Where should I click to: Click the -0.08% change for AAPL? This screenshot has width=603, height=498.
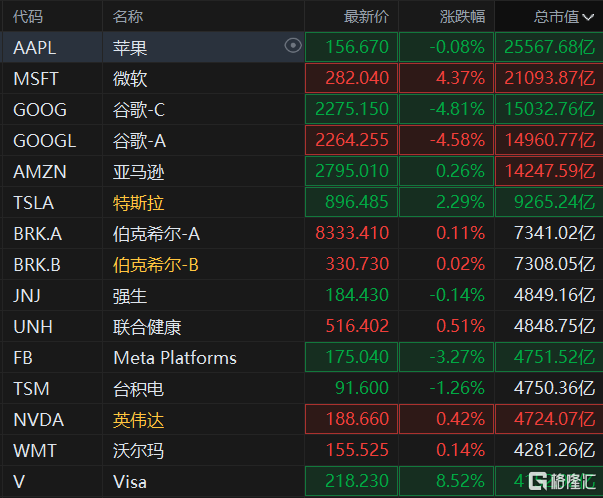(x=457, y=47)
